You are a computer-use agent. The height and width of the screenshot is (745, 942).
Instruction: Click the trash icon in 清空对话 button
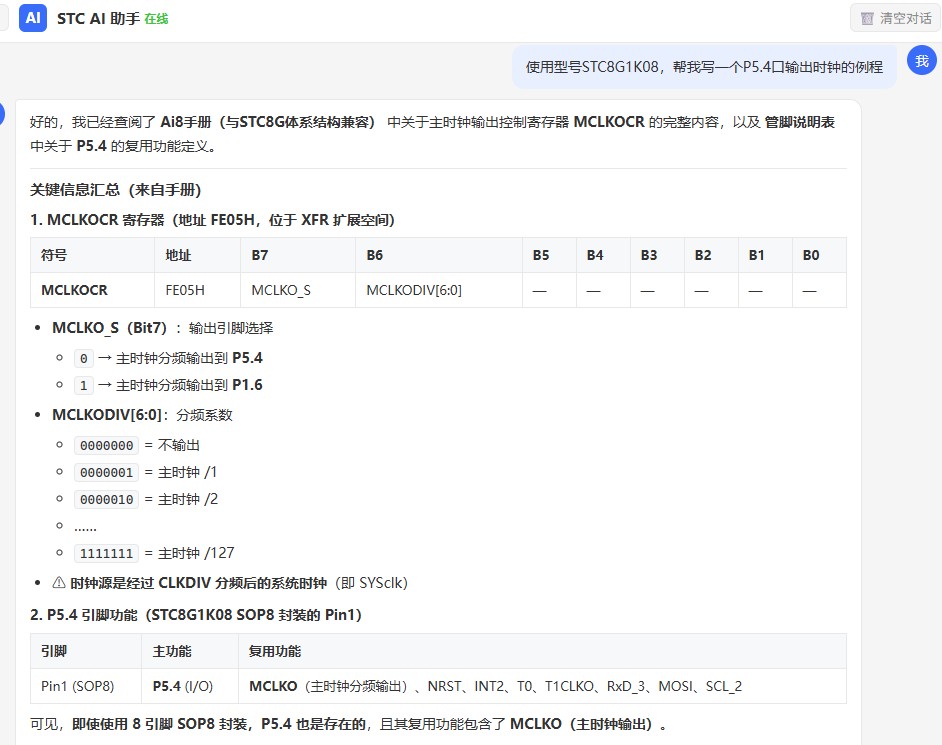[867, 19]
